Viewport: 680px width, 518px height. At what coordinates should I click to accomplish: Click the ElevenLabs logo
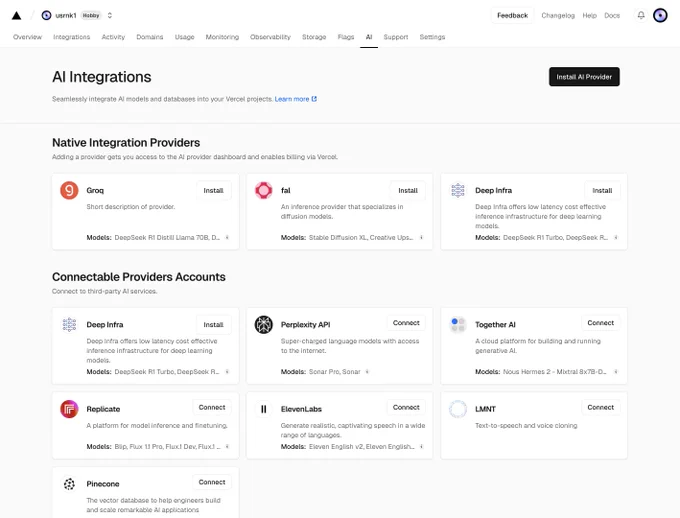click(263, 409)
